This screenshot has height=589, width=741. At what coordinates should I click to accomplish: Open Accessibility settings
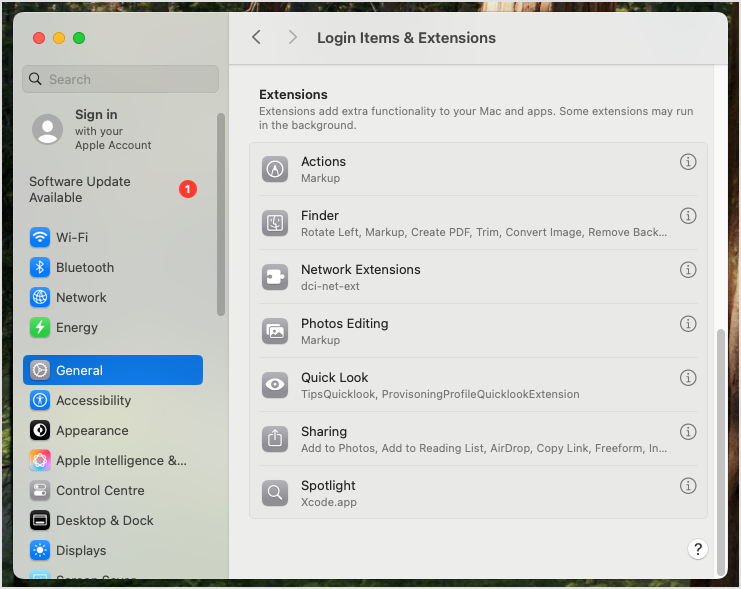point(113,400)
